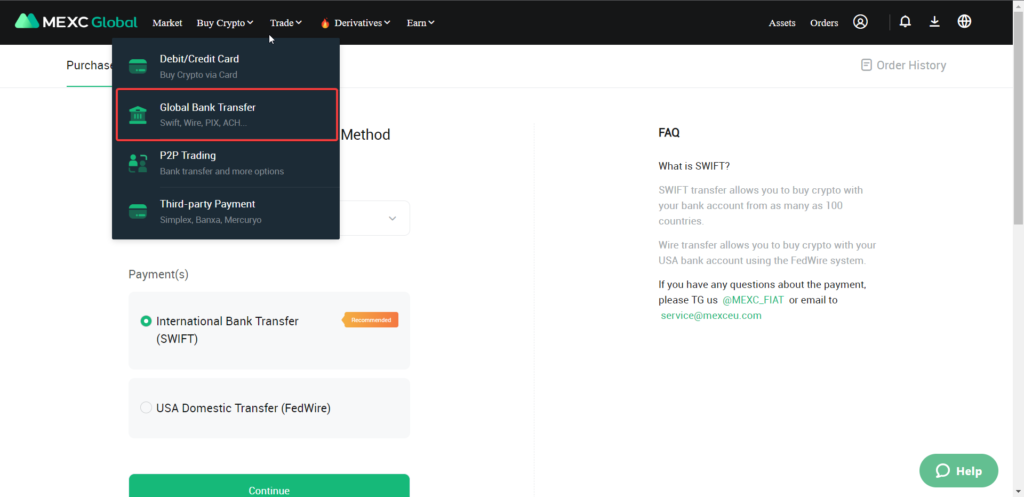Click 'Buy Crypto via Card' subtitle text
This screenshot has height=497, width=1024.
pos(199,75)
